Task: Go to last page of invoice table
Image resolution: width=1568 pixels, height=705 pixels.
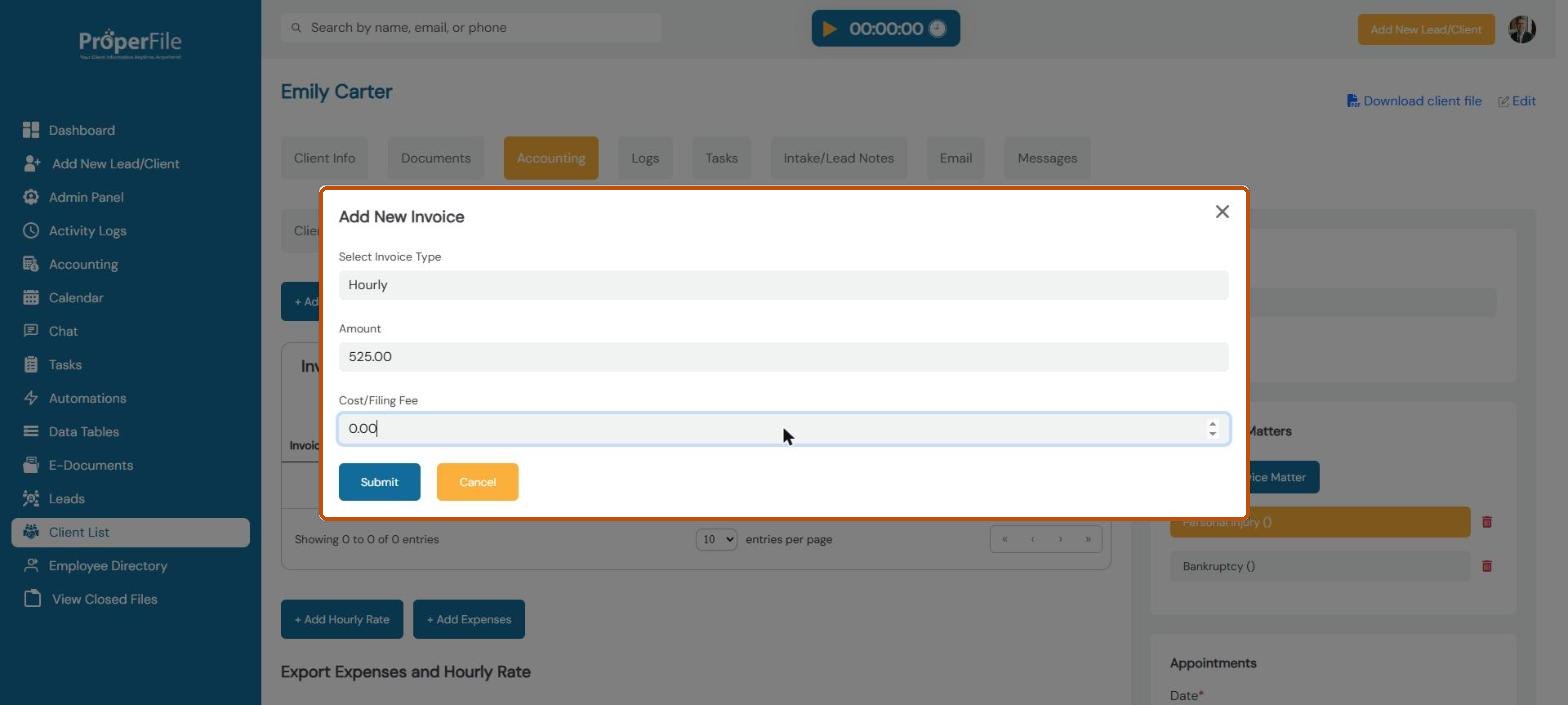Action: click(1088, 539)
